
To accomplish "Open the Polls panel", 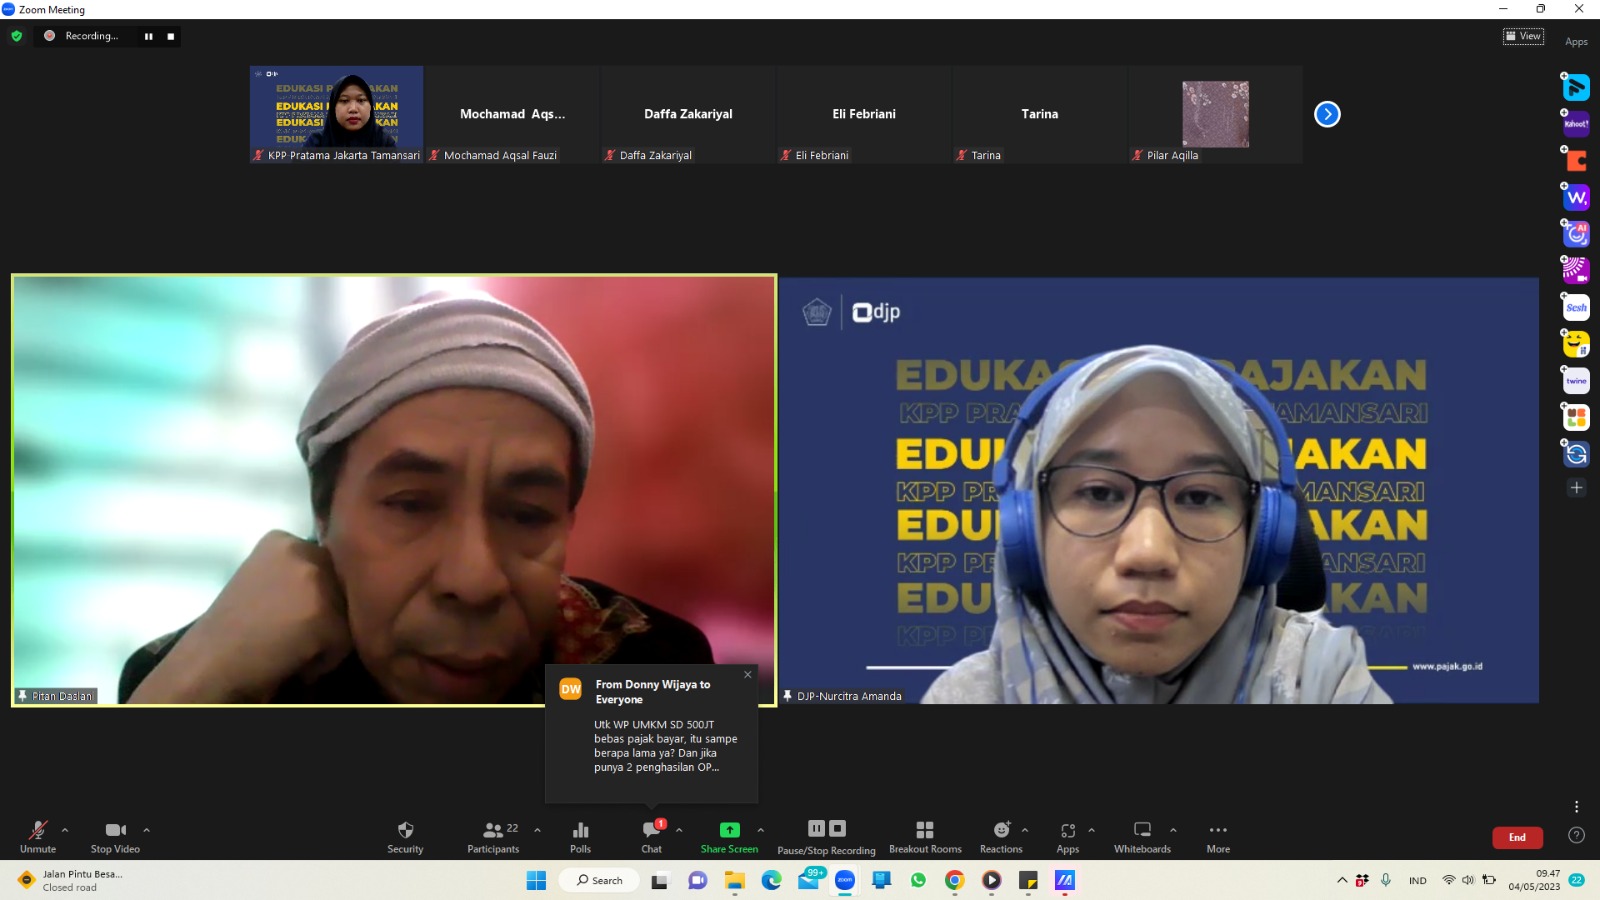I will [x=580, y=836].
